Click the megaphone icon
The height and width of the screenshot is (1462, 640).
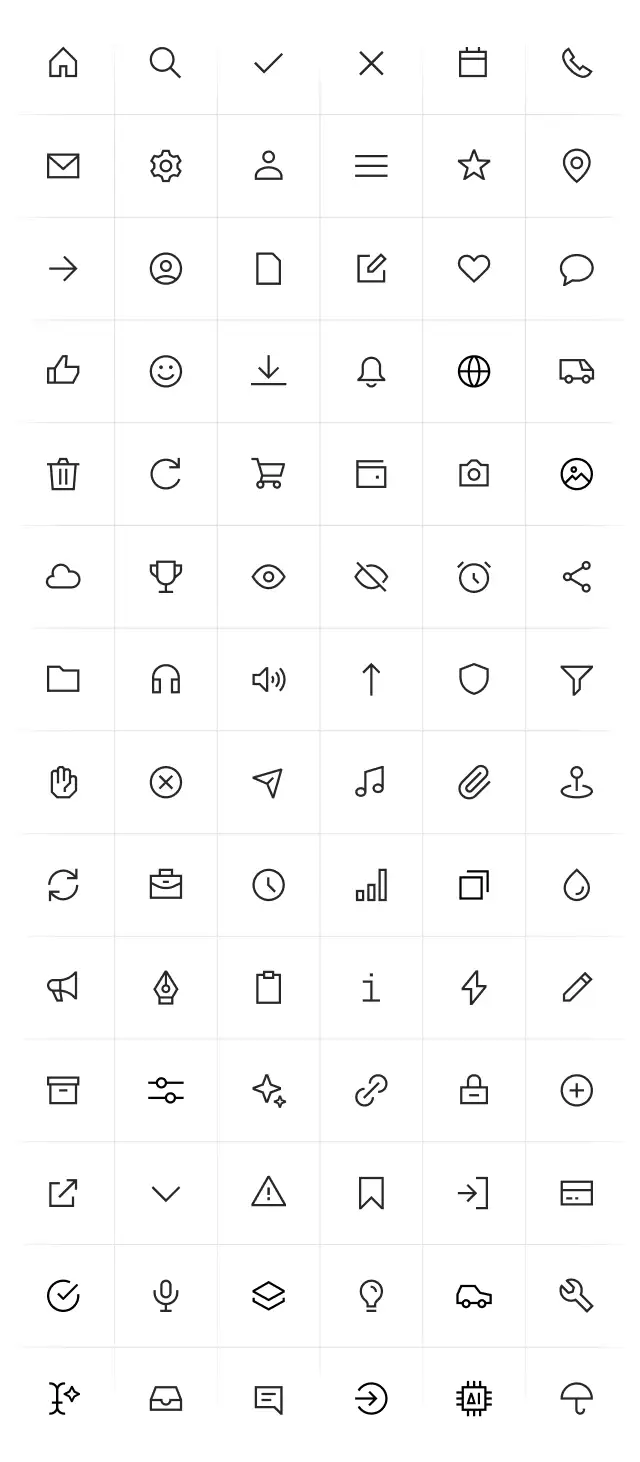click(63, 988)
